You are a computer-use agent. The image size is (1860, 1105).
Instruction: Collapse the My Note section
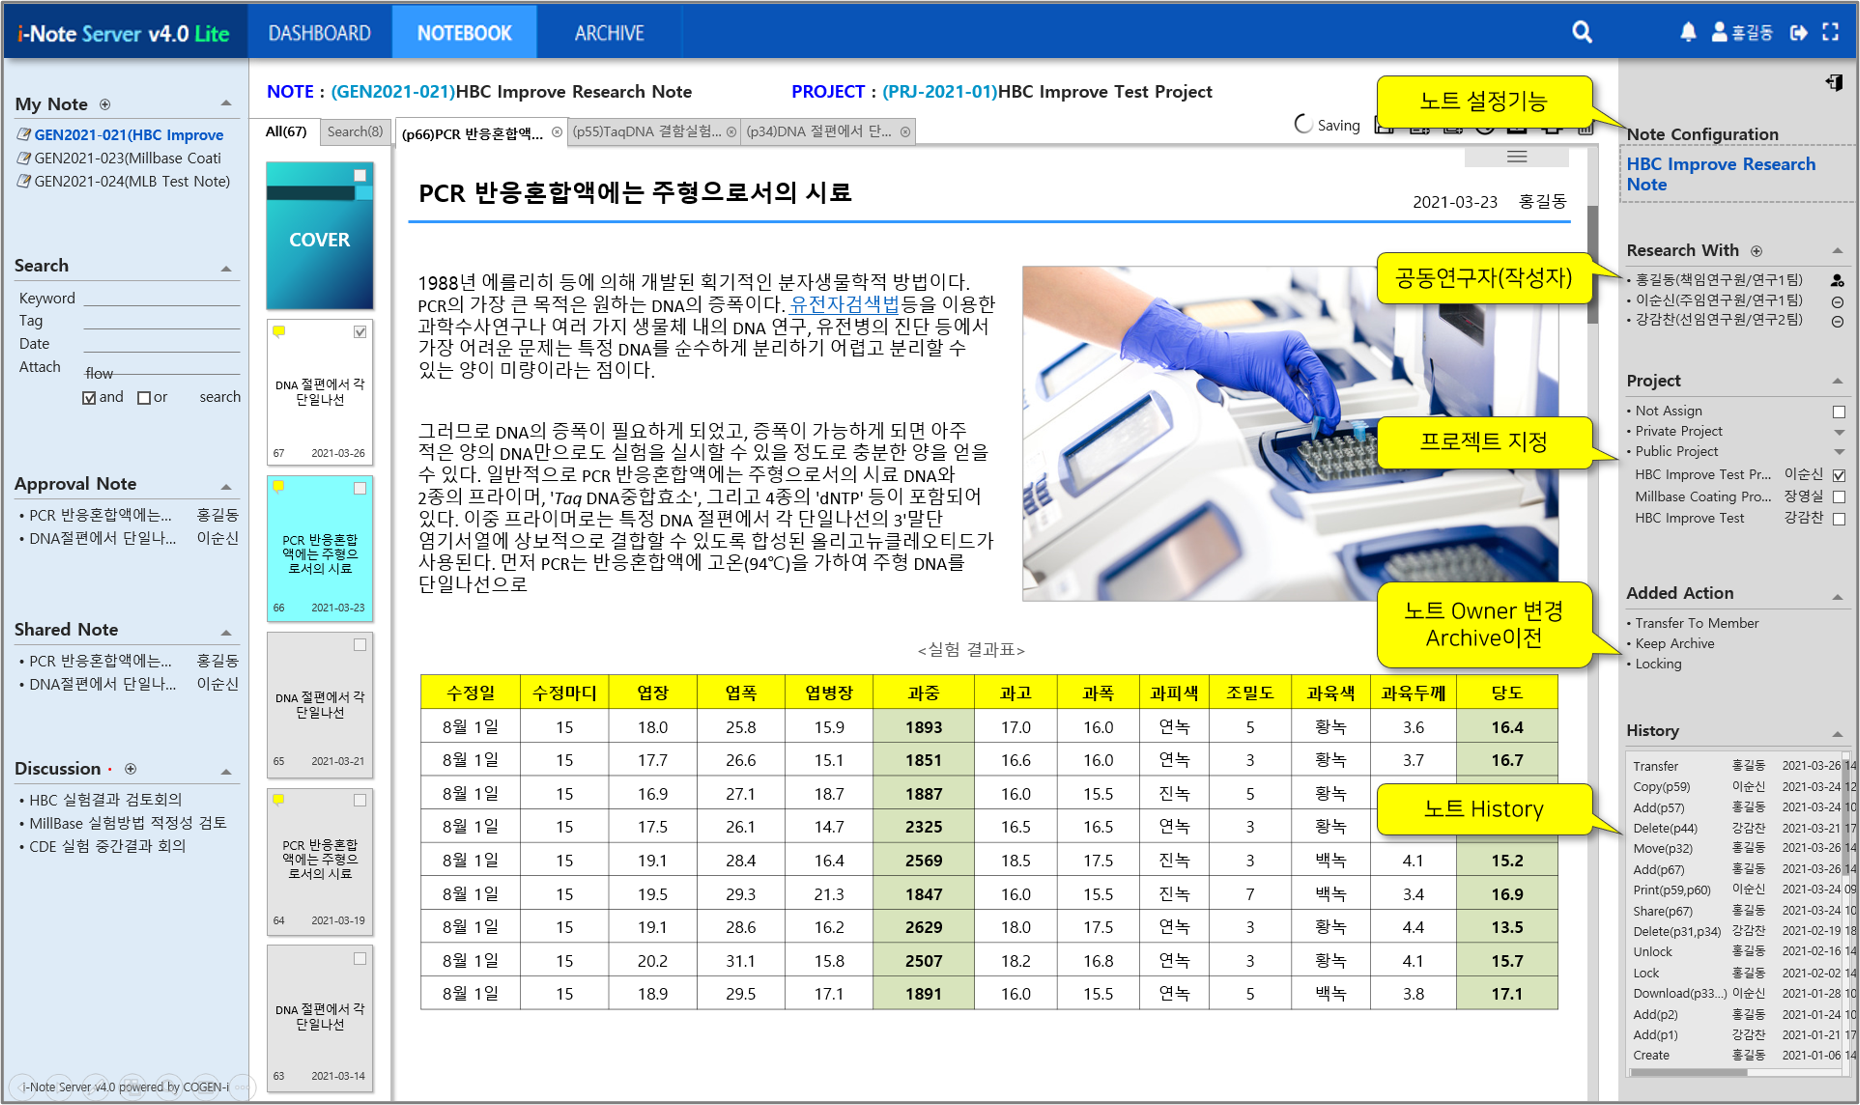pyautogui.click(x=226, y=104)
